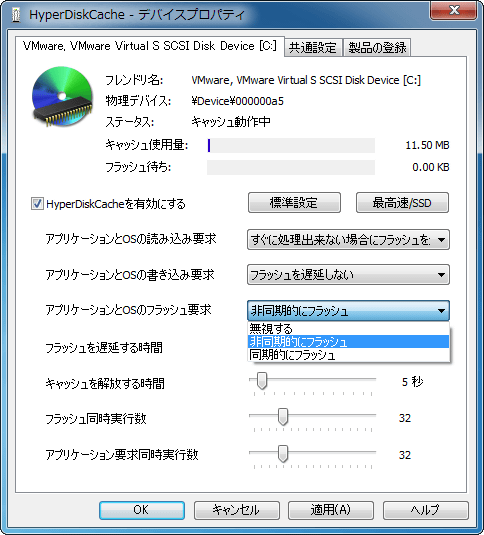Viewport: 484px width, 535px height.
Task: Collapse the フラッシュ要求 dropdown
Action: point(348,310)
